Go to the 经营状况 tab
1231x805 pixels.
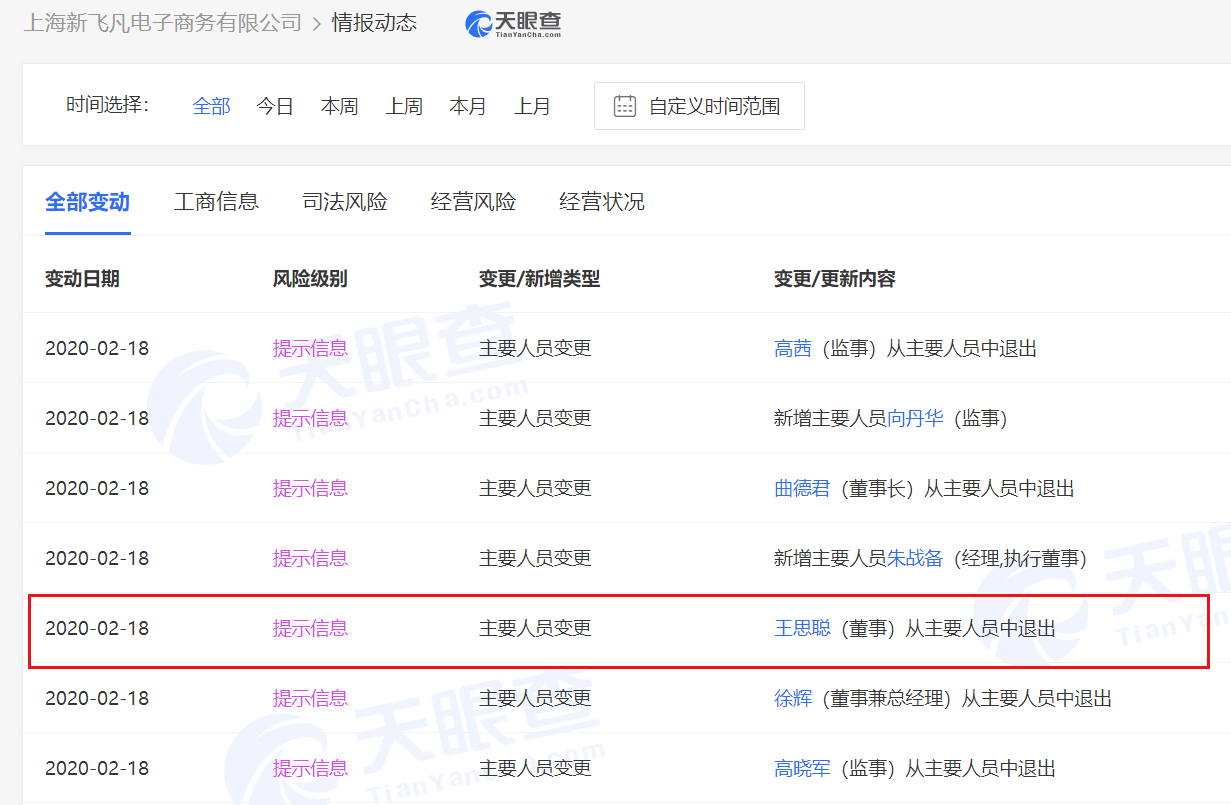[602, 202]
